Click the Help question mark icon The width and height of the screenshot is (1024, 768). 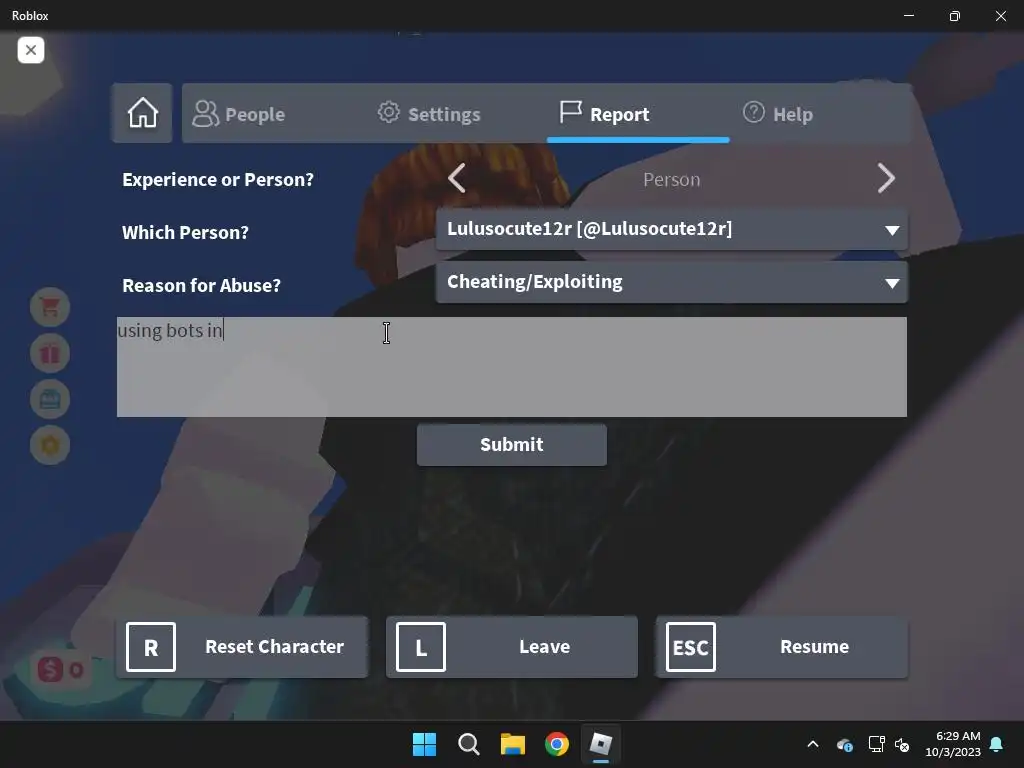(754, 112)
